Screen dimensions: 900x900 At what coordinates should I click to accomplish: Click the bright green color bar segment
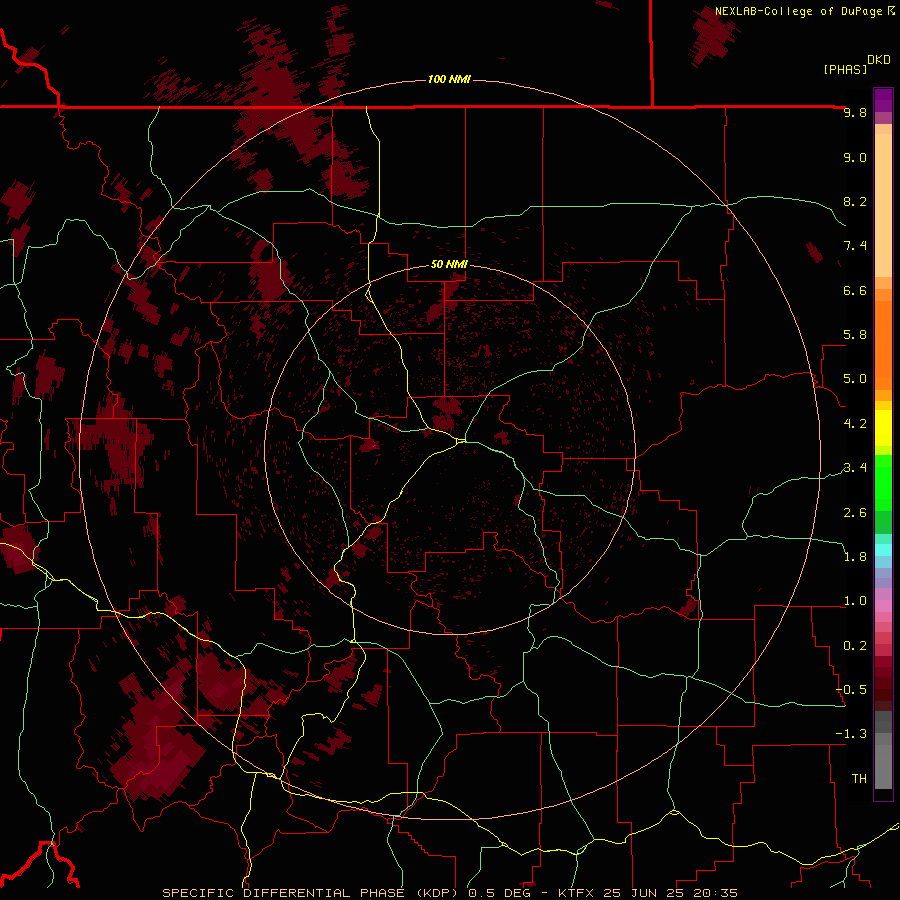tap(883, 482)
